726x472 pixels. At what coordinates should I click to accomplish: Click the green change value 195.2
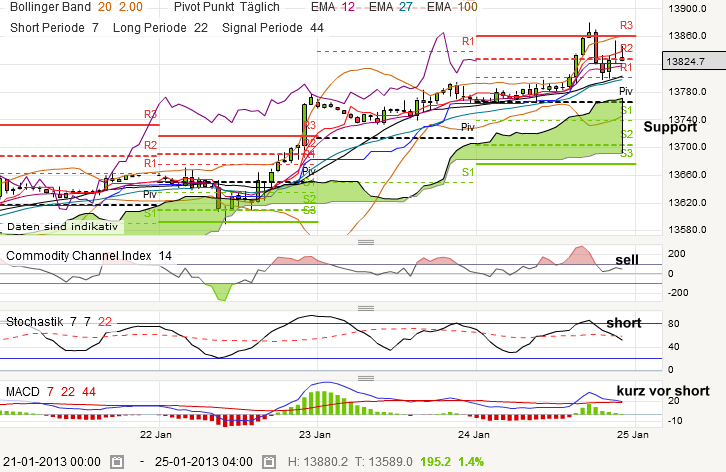click(x=435, y=462)
